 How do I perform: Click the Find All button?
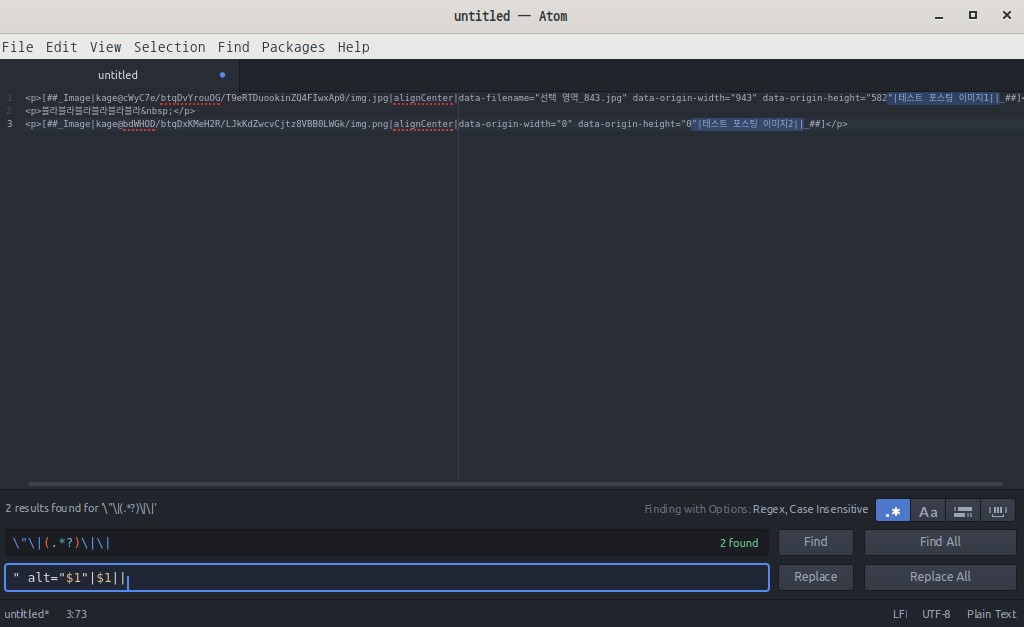(x=940, y=542)
